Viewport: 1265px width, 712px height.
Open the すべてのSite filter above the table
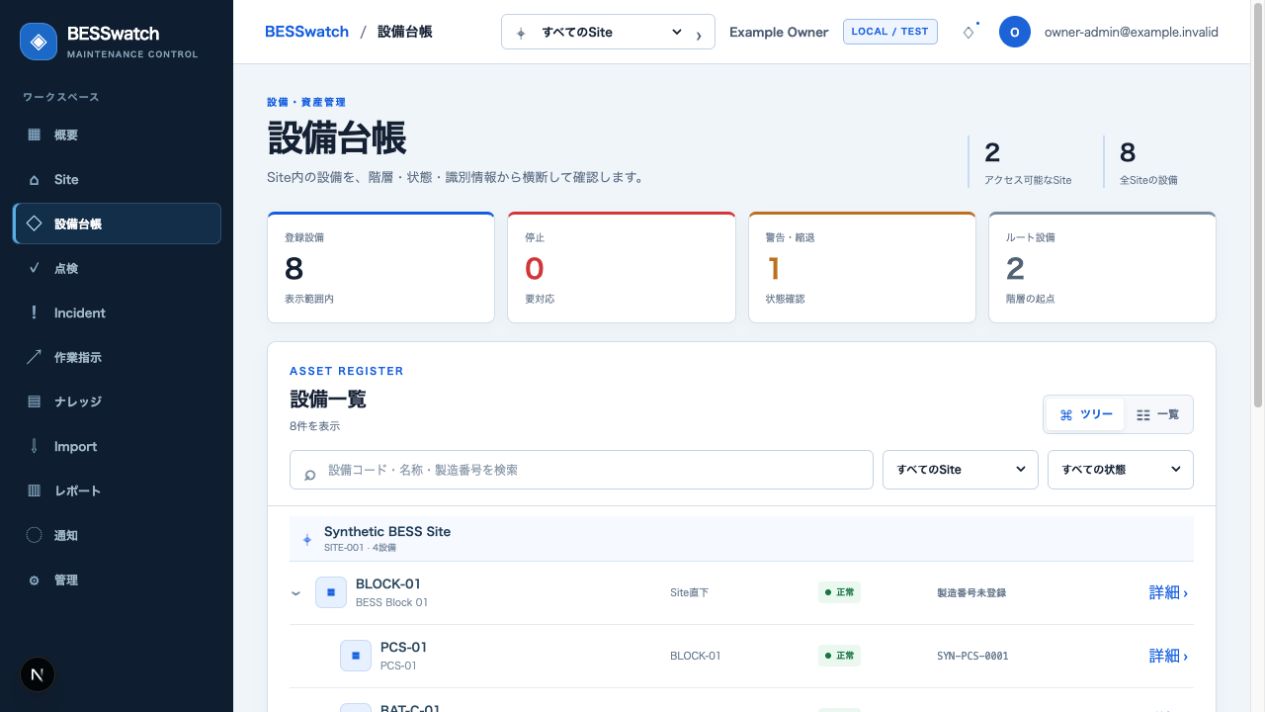click(x=960, y=469)
